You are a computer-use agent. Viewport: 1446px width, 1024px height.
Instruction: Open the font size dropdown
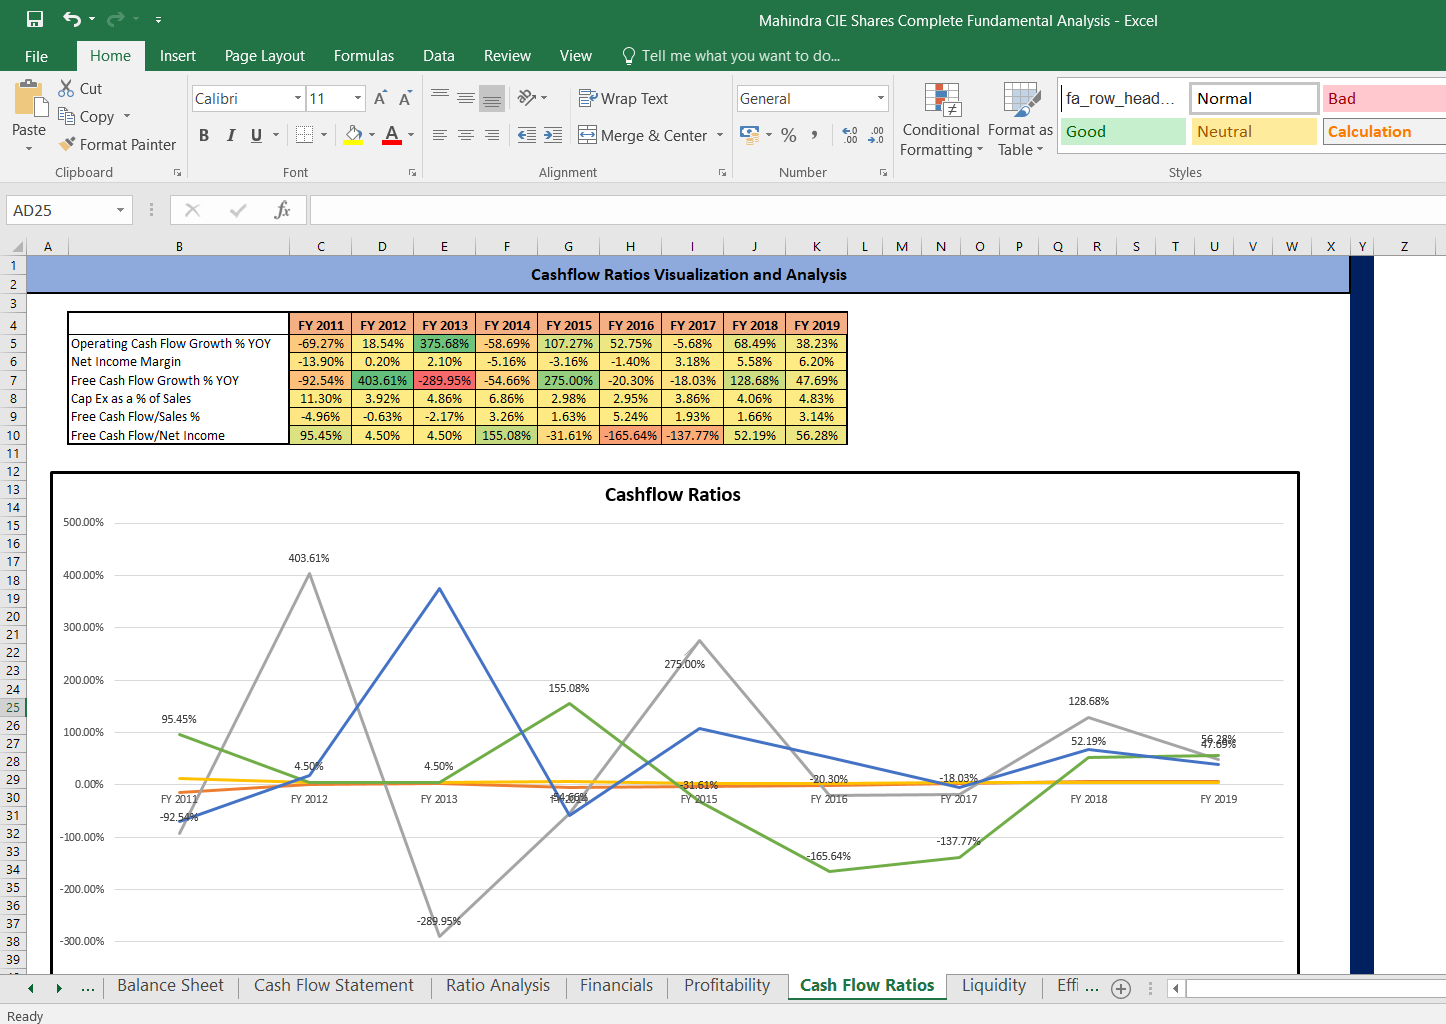point(358,98)
